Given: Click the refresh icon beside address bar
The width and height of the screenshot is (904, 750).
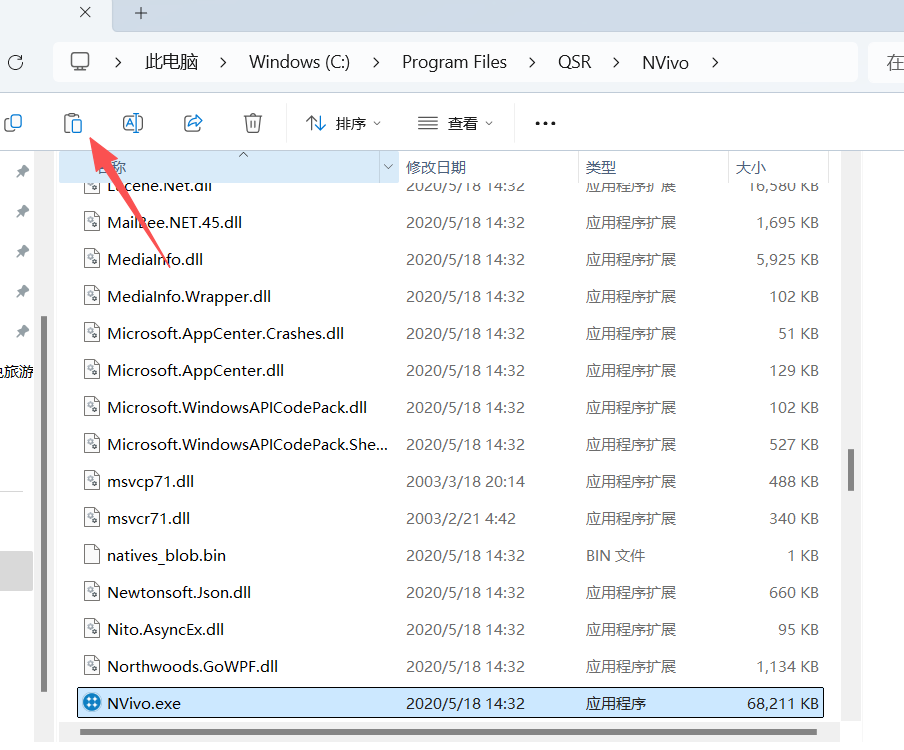Looking at the screenshot, I should coord(15,62).
